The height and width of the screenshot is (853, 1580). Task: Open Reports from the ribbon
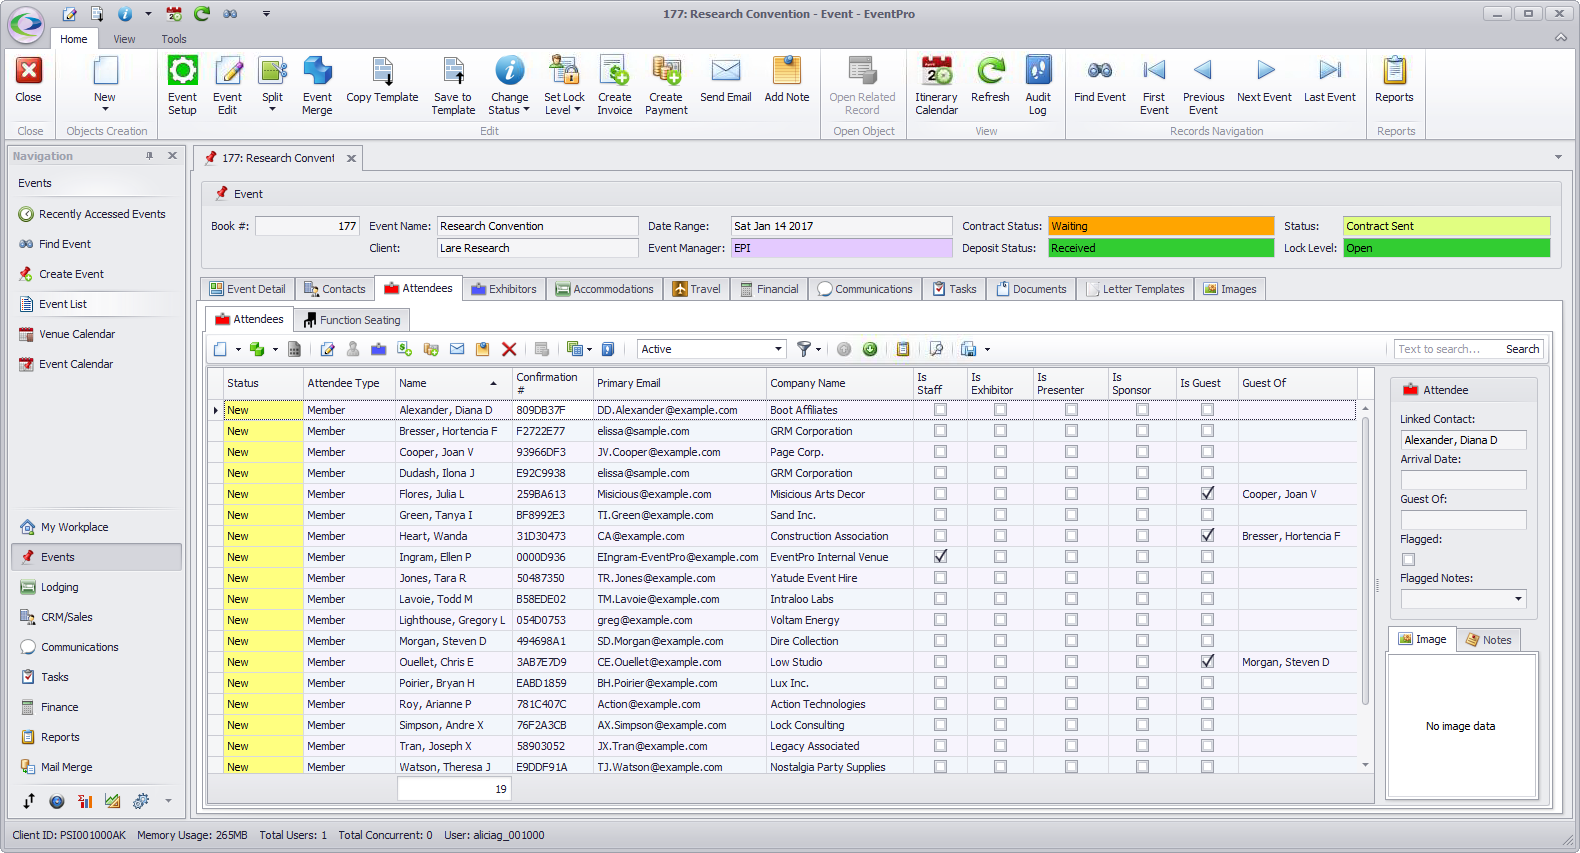1394,80
